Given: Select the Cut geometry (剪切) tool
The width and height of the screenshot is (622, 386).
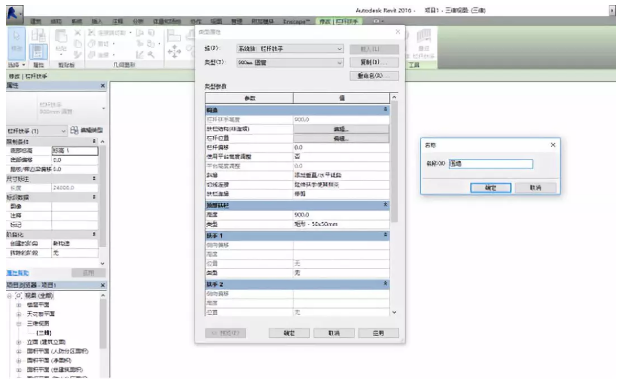Looking at the screenshot, I should pyautogui.click(x=102, y=44).
